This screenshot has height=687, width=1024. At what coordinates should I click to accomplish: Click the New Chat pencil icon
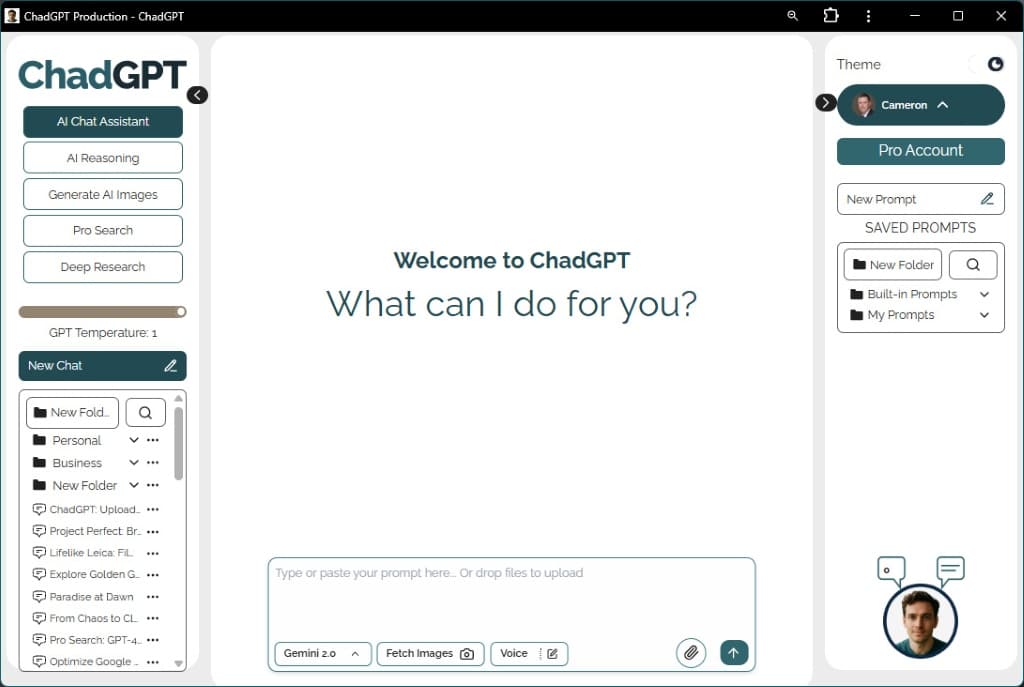tap(170, 366)
